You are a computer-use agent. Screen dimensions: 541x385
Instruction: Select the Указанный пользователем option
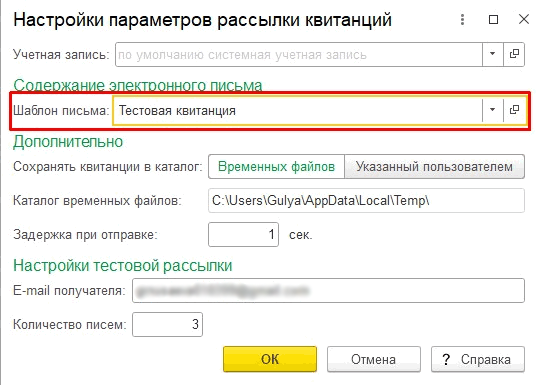pos(434,167)
